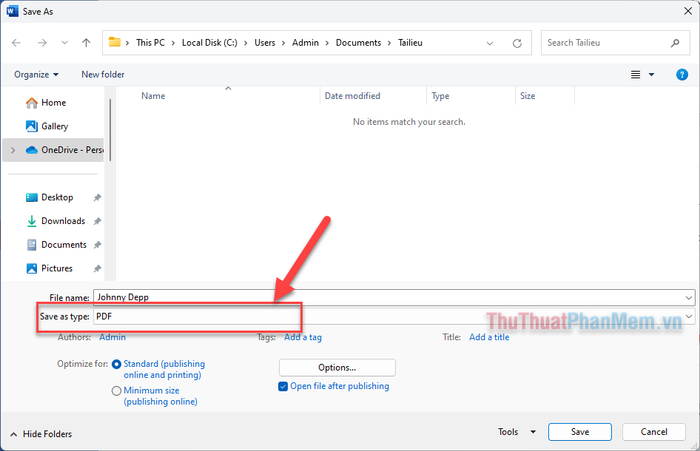The width and height of the screenshot is (700, 451).
Task: Open Downloads quick access folder
Action: coord(63,221)
